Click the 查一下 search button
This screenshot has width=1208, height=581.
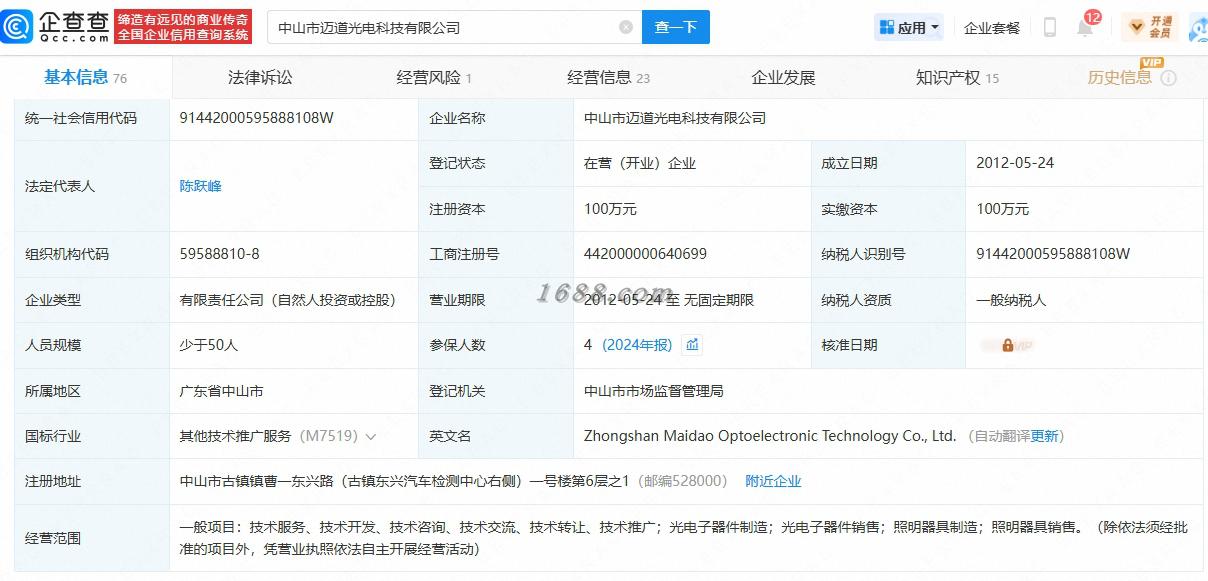tap(676, 27)
